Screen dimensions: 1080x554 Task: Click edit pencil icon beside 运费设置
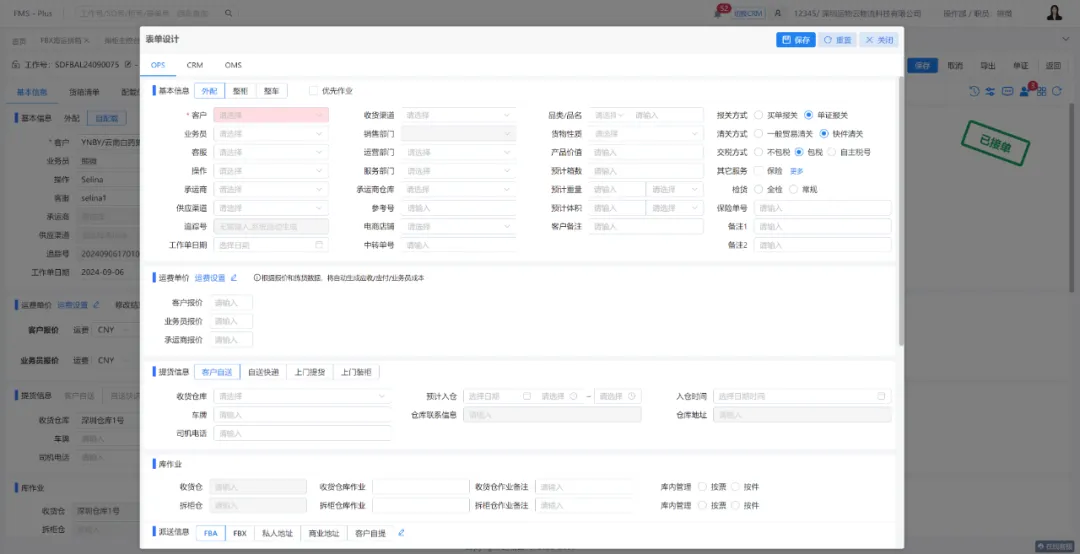point(233,278)
